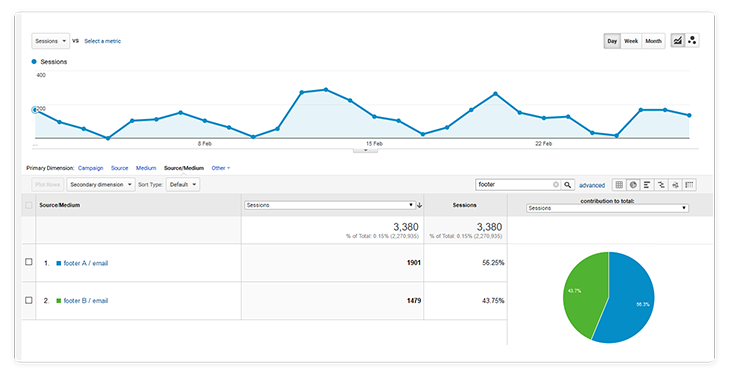Viewport: 730px width, 380px height.
Task: Click the 22 Feb axis label
Action: tap(543, 143)
